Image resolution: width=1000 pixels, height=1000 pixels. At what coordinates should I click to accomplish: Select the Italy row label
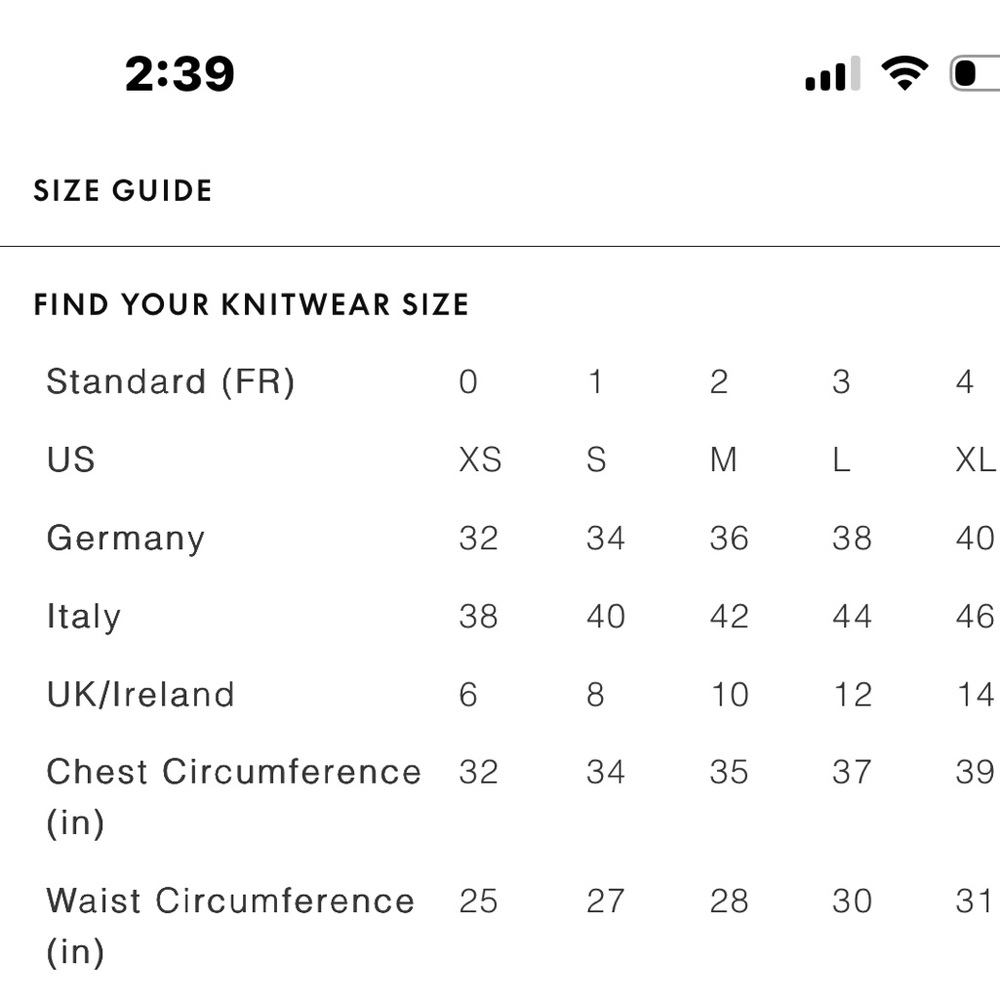click(x=83, y=616)
